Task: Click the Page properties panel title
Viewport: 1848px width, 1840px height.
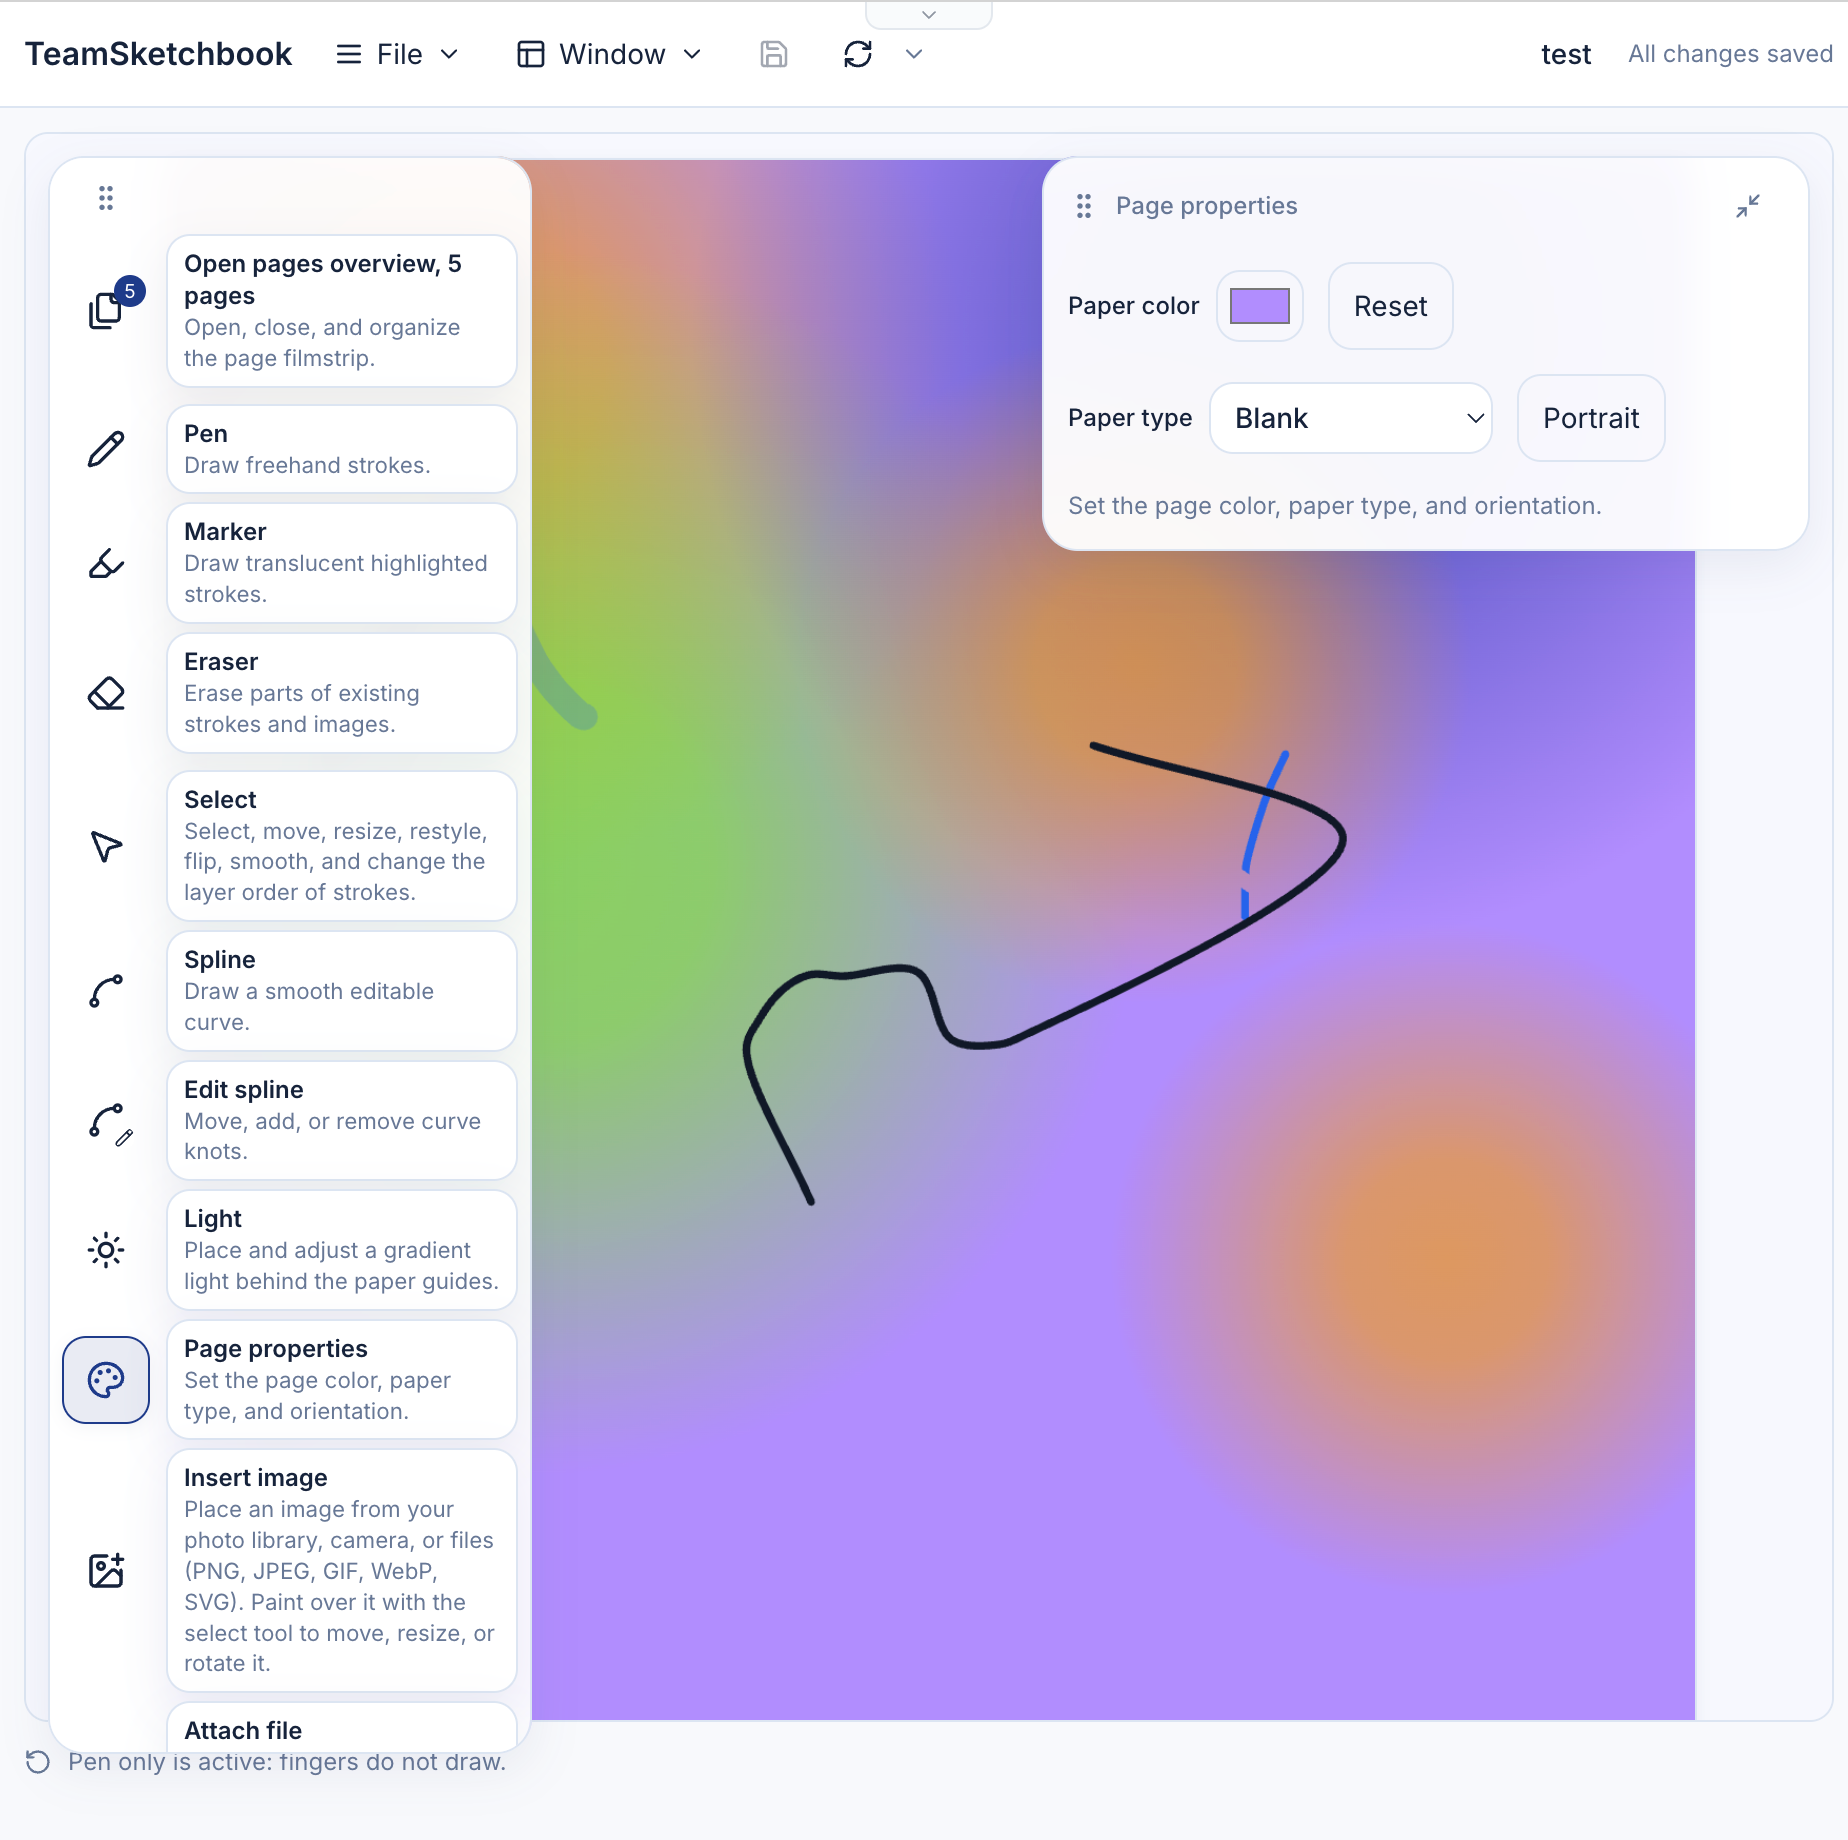Action: click(x=1206, y=206)
